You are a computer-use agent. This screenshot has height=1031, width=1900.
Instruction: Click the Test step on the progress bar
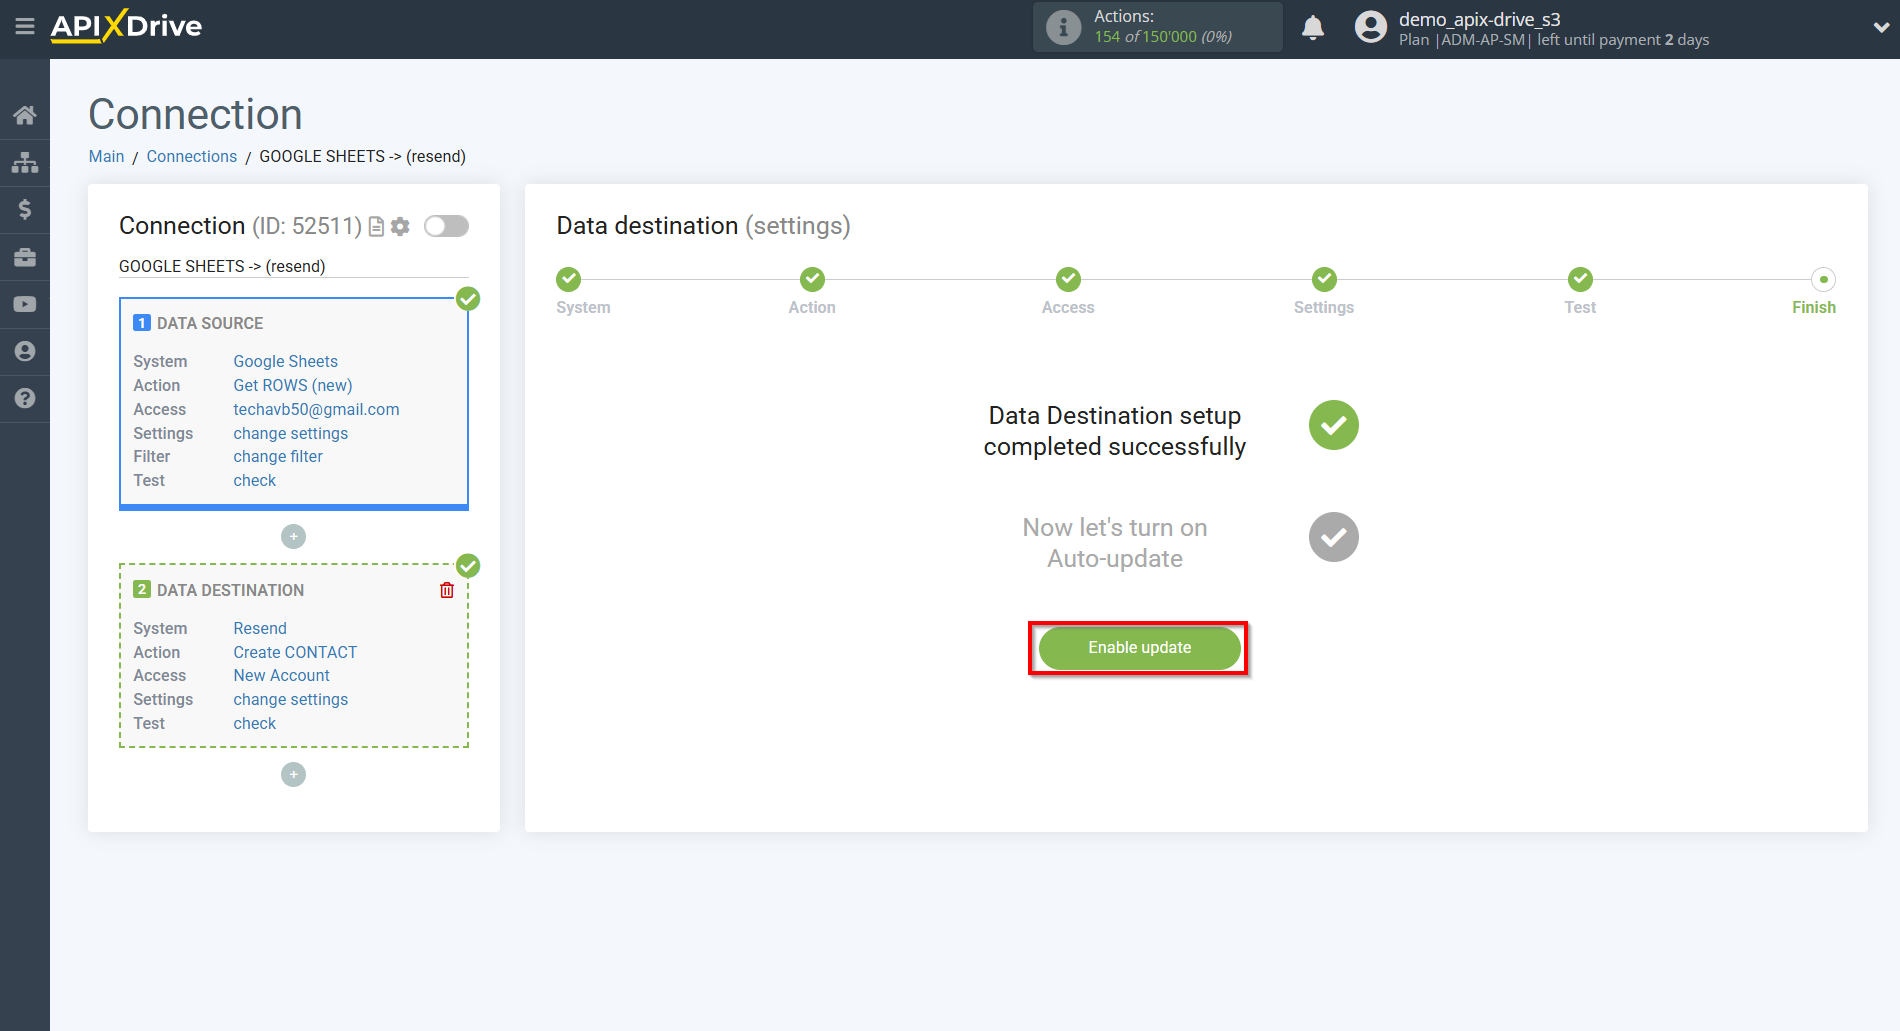(x=1580, y=279)
